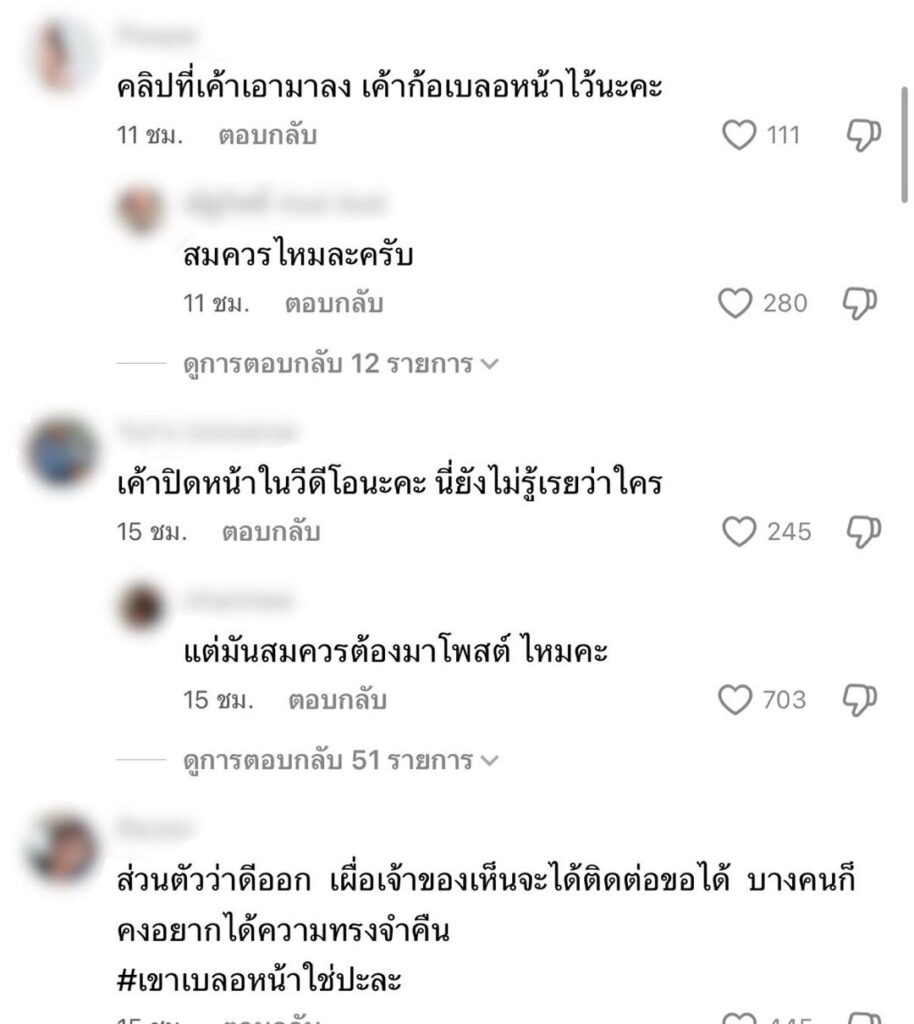Click ตอบกลับ under สมควรไหมละครับ reply
This screenshot has width=914, height=1024.
pyautogui.click(x=334, y=304)
